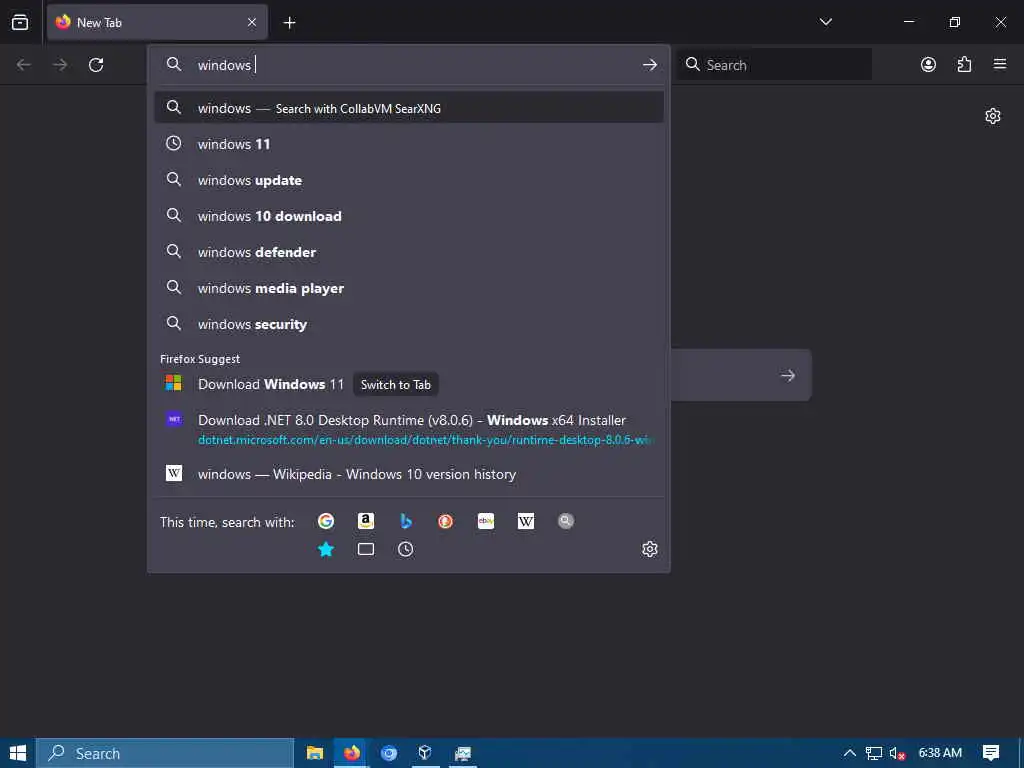Viewport: 1024px width, 768px height.
Task: Open the monitor app taskbar icon
Action: 462,753
